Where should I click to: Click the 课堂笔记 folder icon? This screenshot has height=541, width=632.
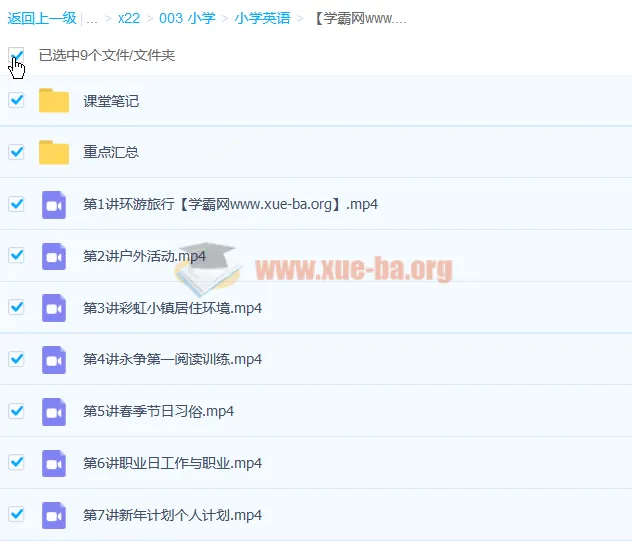point(54,100)
